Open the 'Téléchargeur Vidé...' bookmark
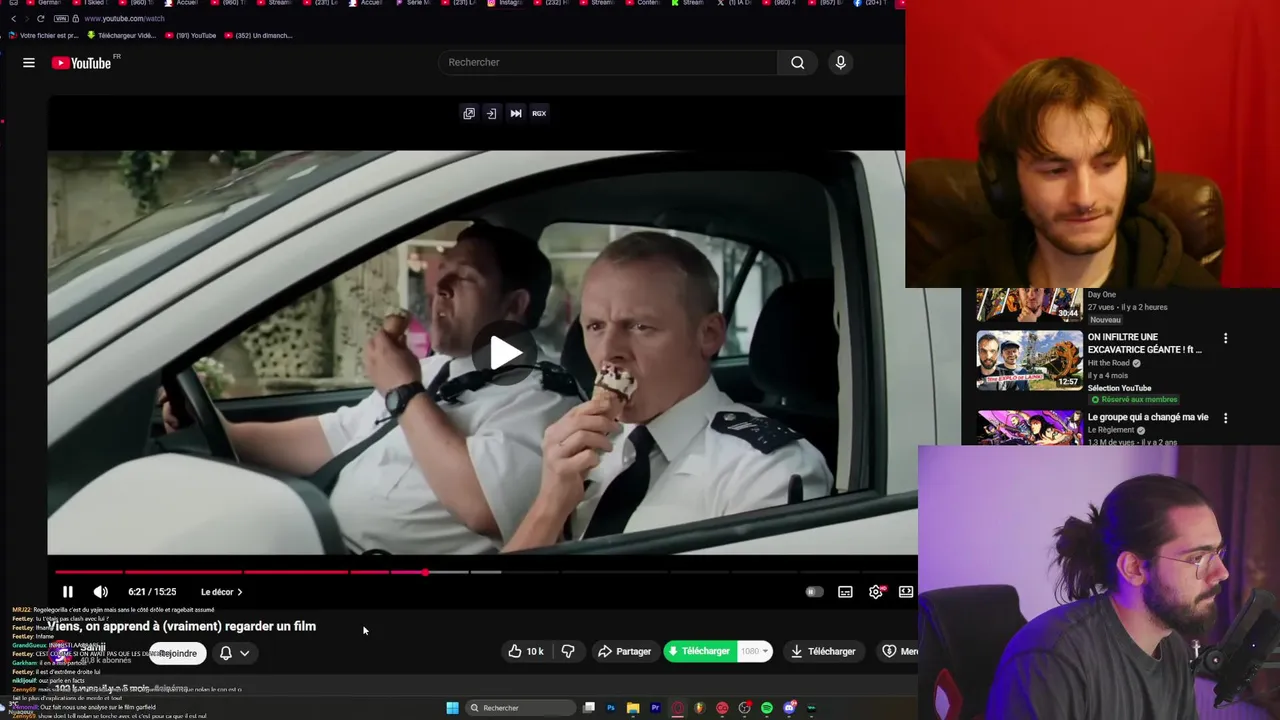This screenshot has height=720, width=1280. pos(122,35)
